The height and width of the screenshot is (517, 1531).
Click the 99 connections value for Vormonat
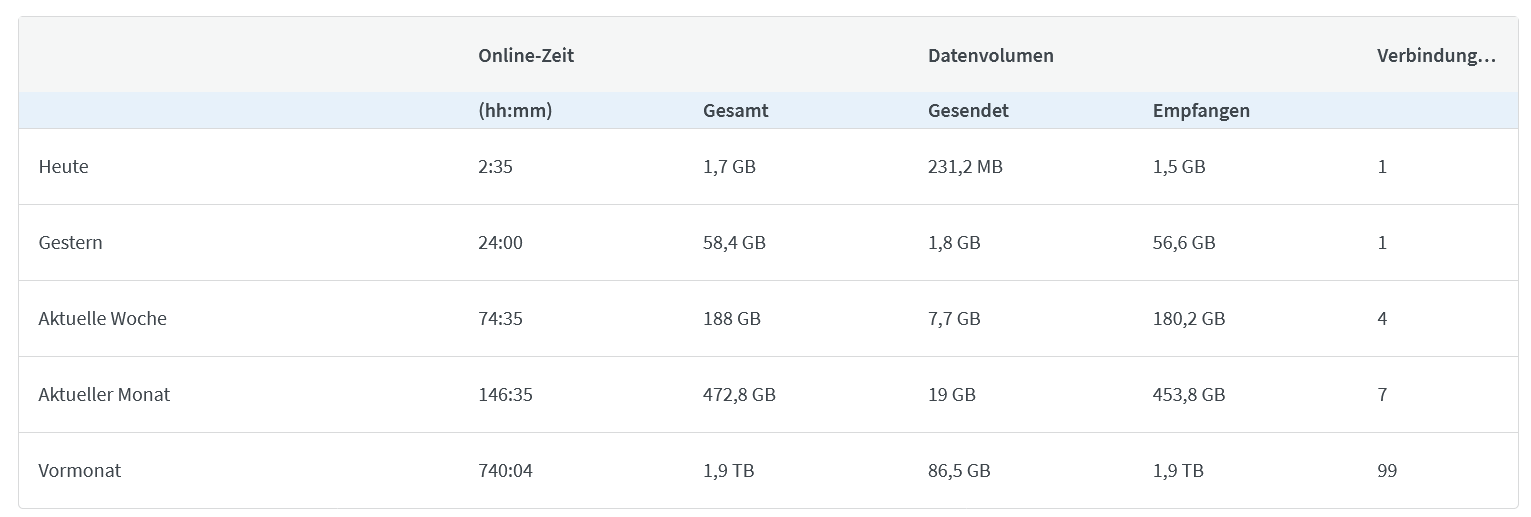coord(1387,471)
